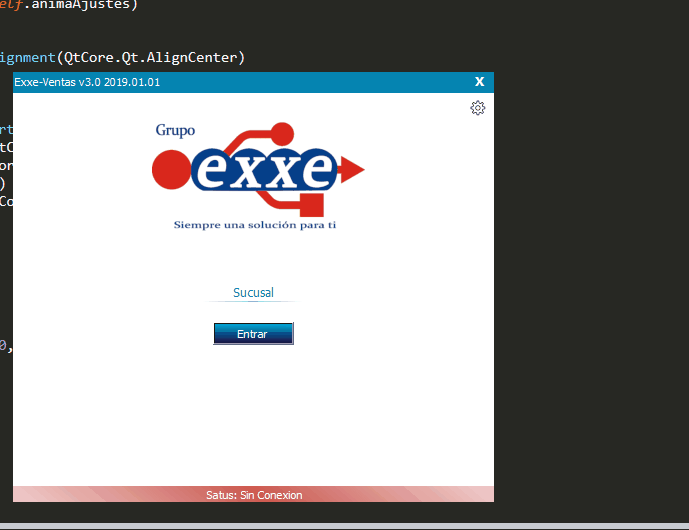Open settings via the gear icon
689x530 pixels.
[x=478, y=108]
